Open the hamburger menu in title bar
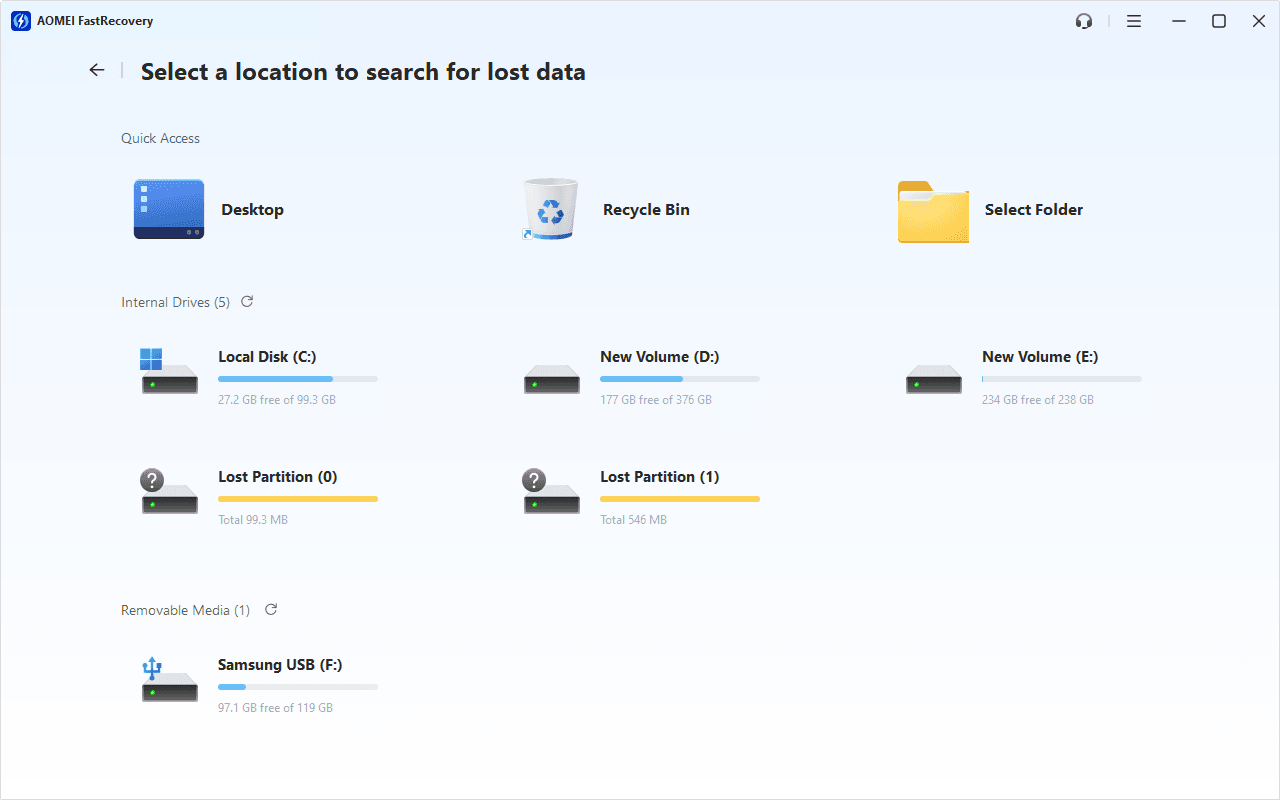 click(x=1133, y=21)
